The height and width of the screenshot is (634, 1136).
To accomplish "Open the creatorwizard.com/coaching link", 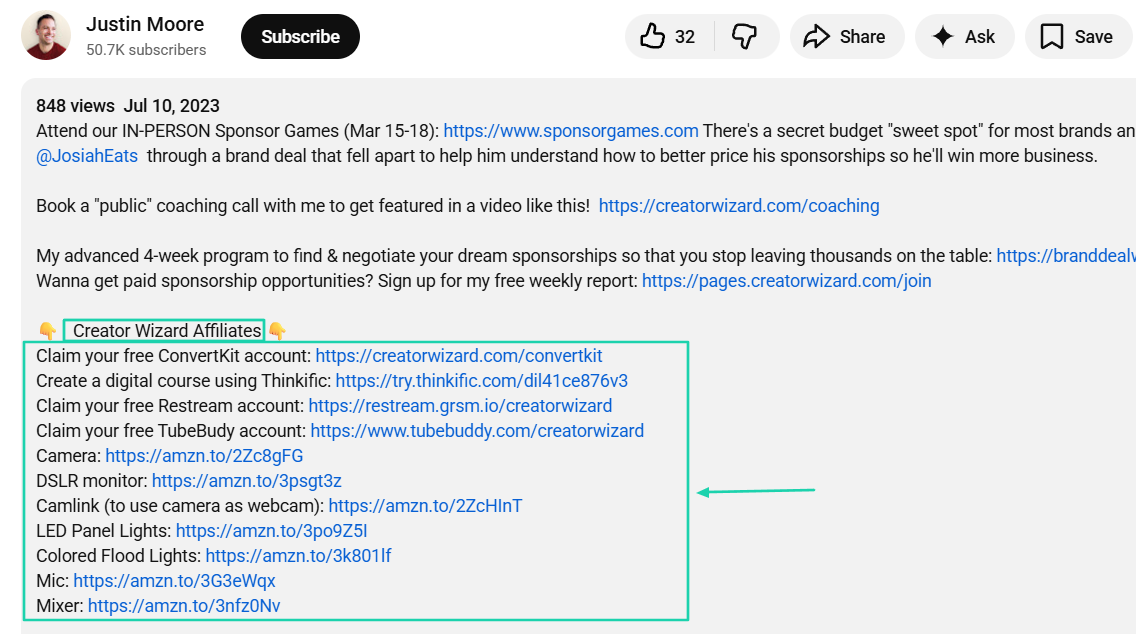I will 739,206.
